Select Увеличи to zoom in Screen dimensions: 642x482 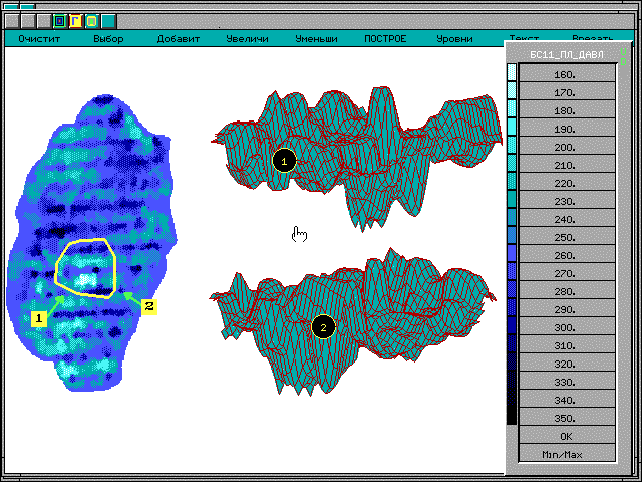tap(246, 39)
